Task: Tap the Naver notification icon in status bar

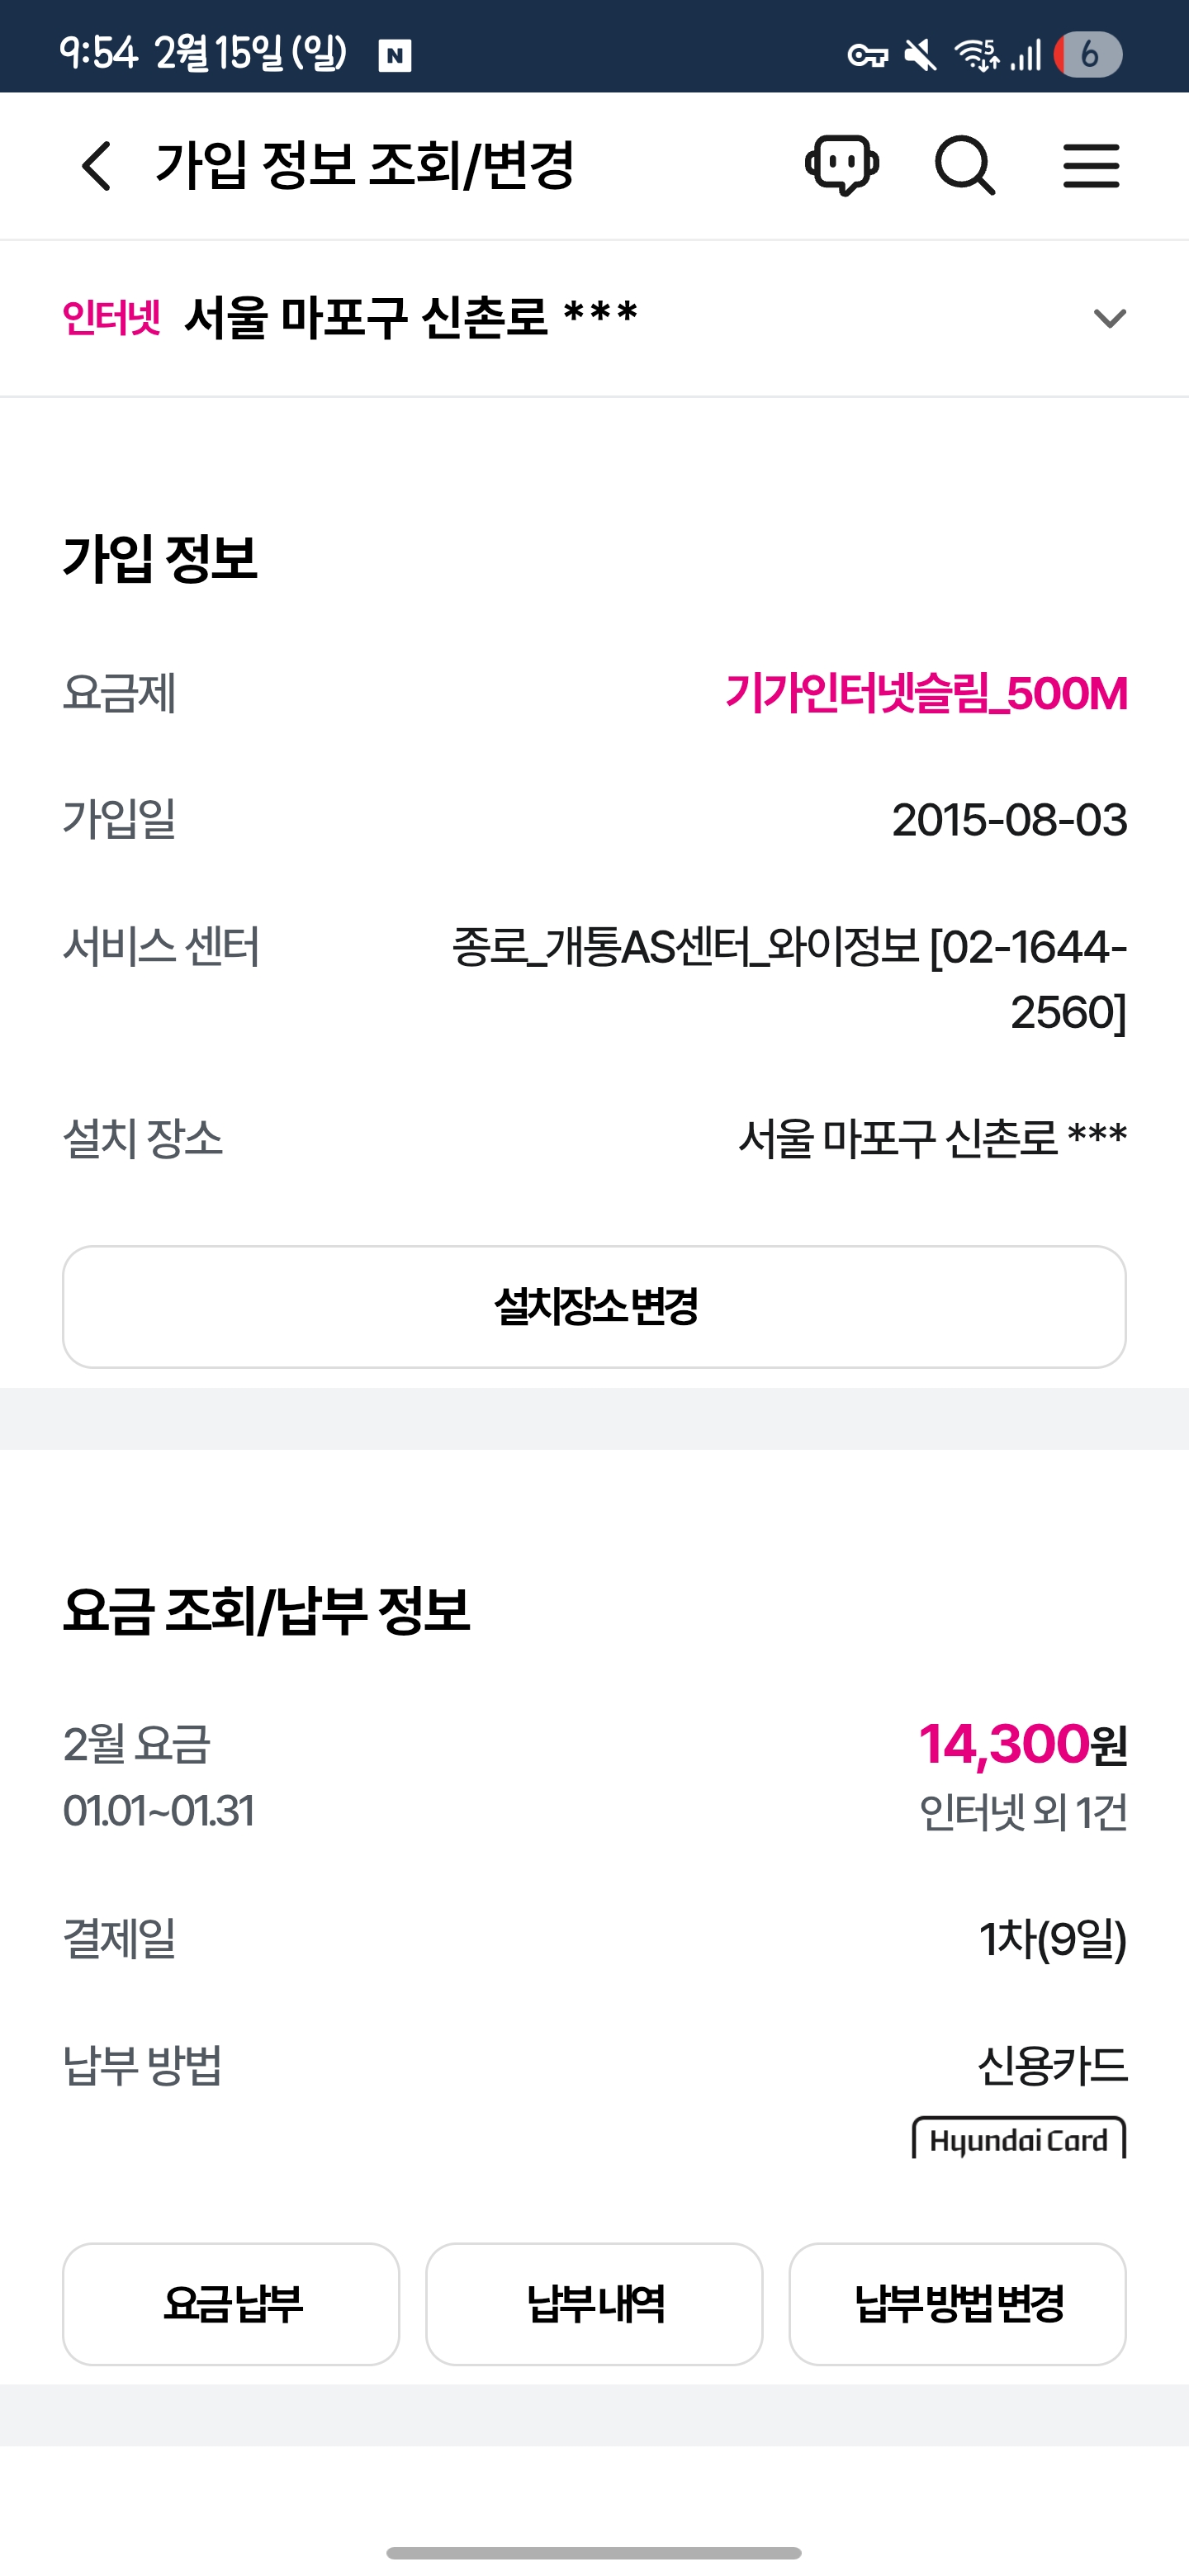Action: 395,55
